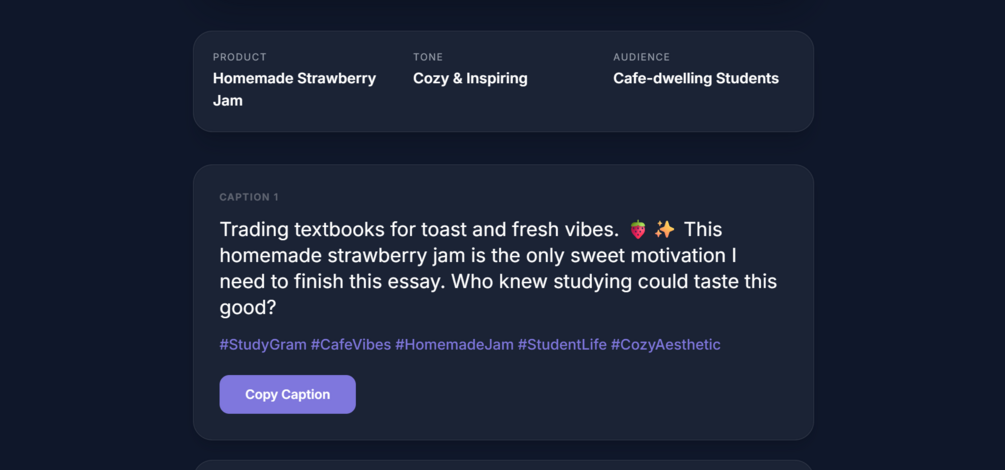Click the word 'good?' in caption

click(247, 308)
